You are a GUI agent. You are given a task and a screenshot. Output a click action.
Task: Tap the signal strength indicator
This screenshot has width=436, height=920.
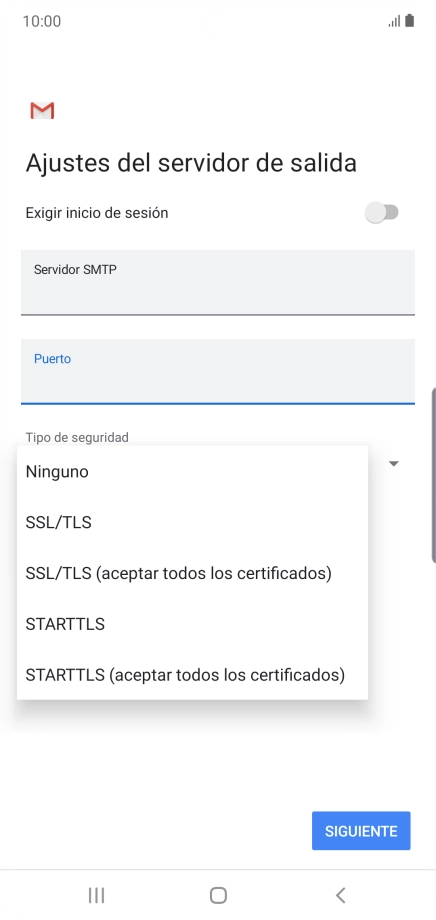click(x=394, y=22)
